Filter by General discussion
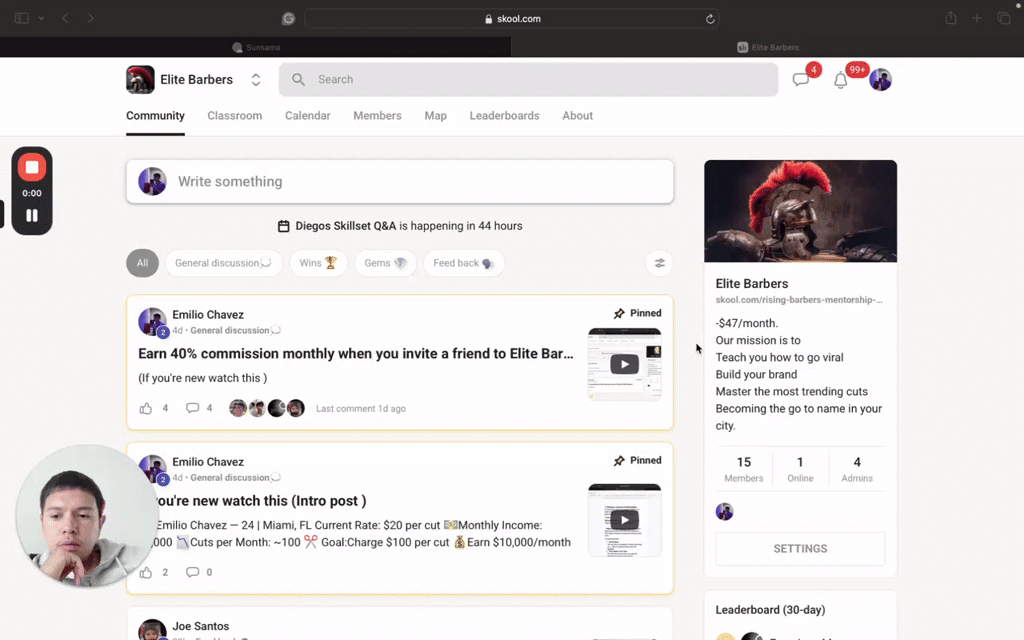Screen dimensions: 1024x640 (223, 263)
